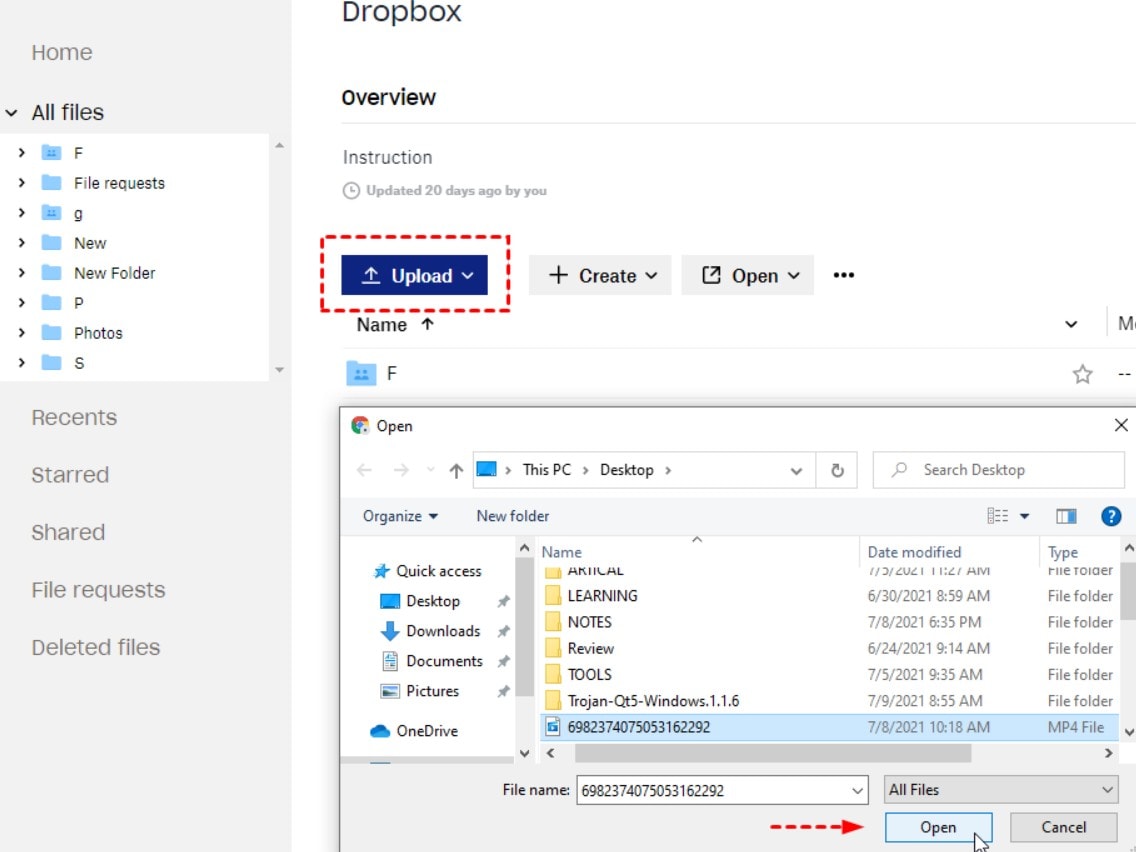
Task: Click Up one level arrow in dialog
Action: point(456,470)
